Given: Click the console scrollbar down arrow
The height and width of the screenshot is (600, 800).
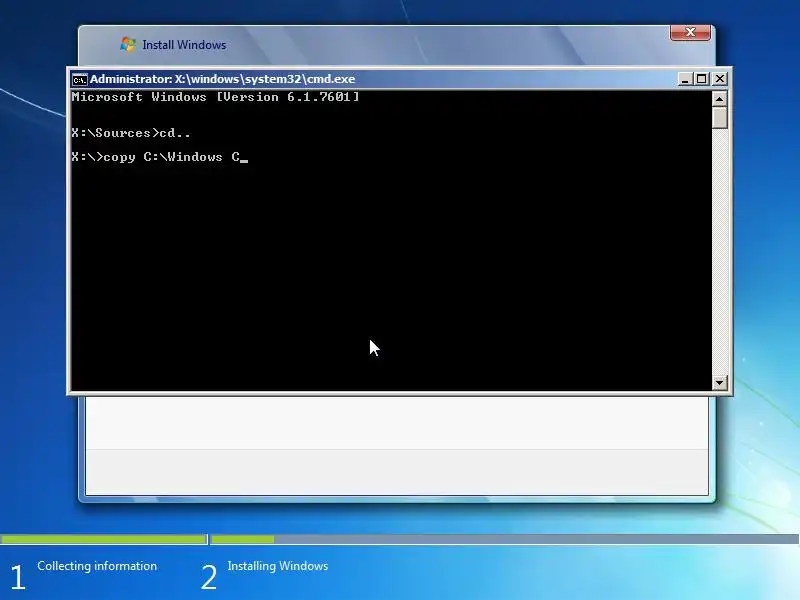Looking at the screenshot, I should (x=719, y=383).
